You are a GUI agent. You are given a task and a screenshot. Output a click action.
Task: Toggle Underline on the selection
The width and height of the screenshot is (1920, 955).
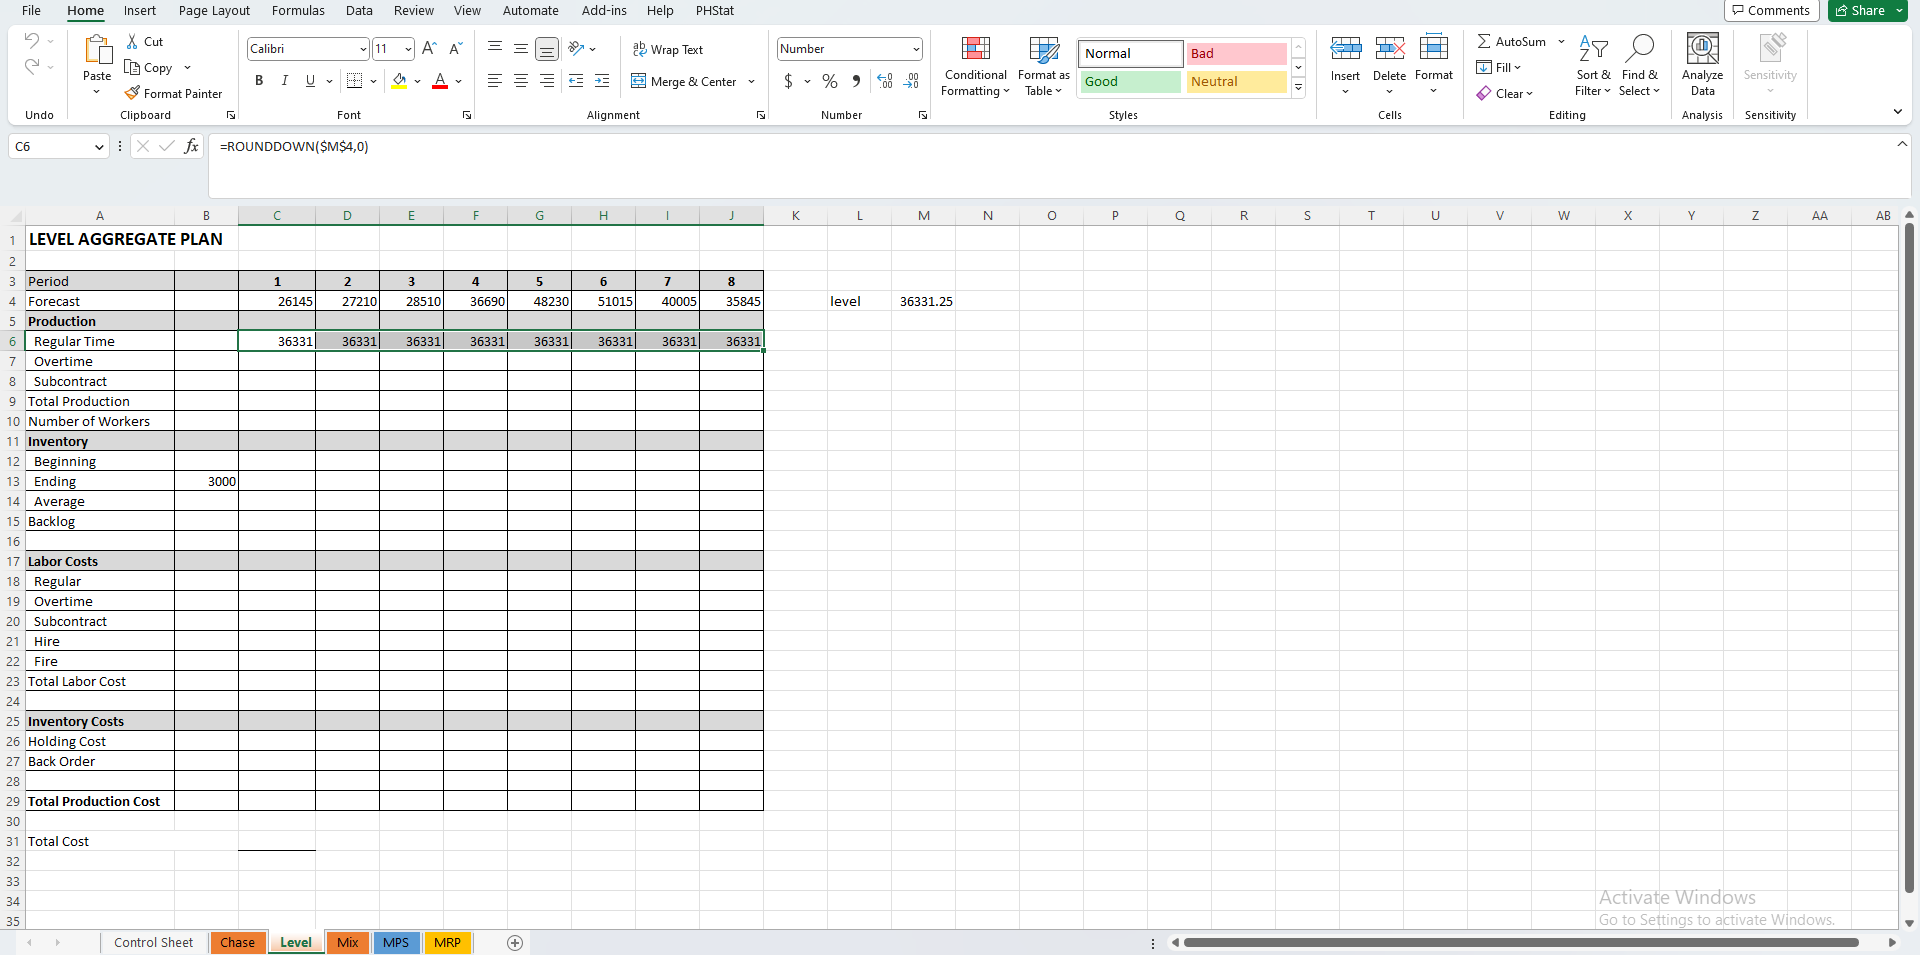click(310, 81)
